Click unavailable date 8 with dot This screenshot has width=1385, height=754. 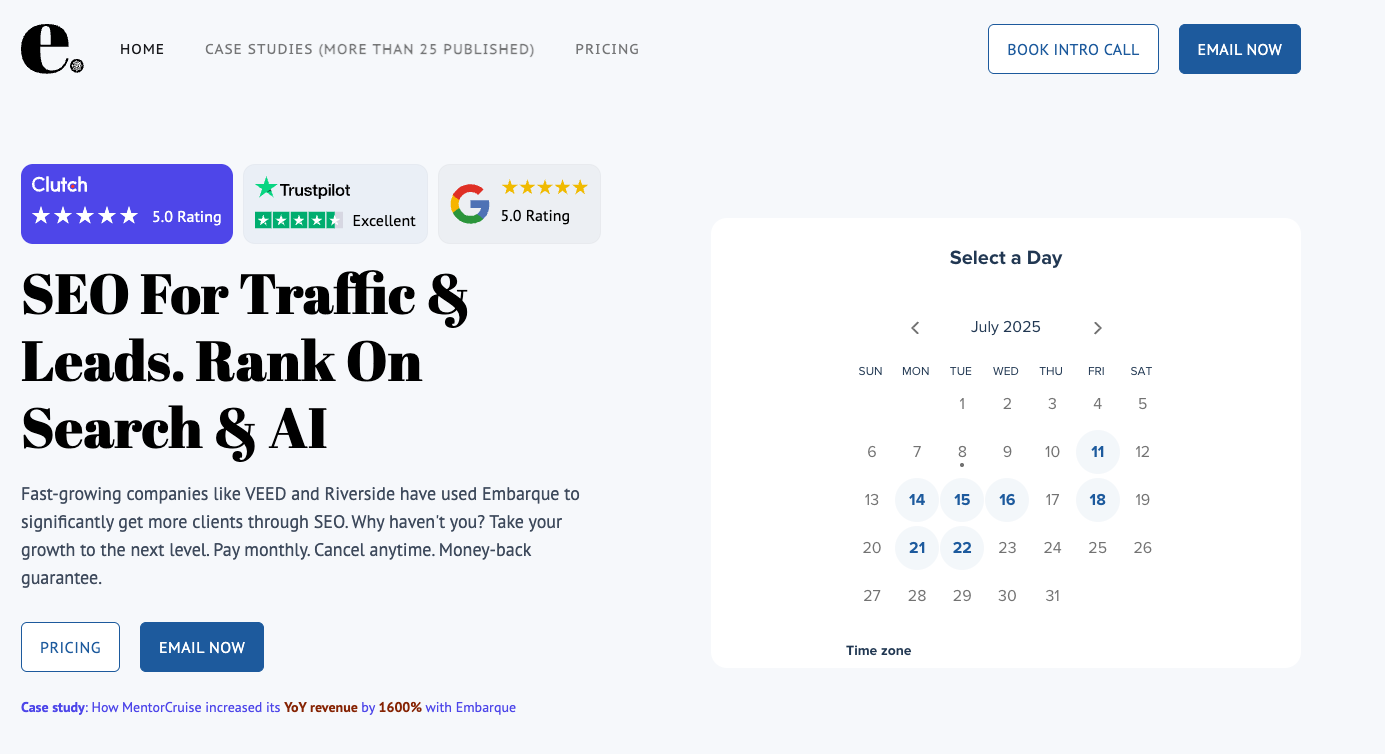[962, 453]
